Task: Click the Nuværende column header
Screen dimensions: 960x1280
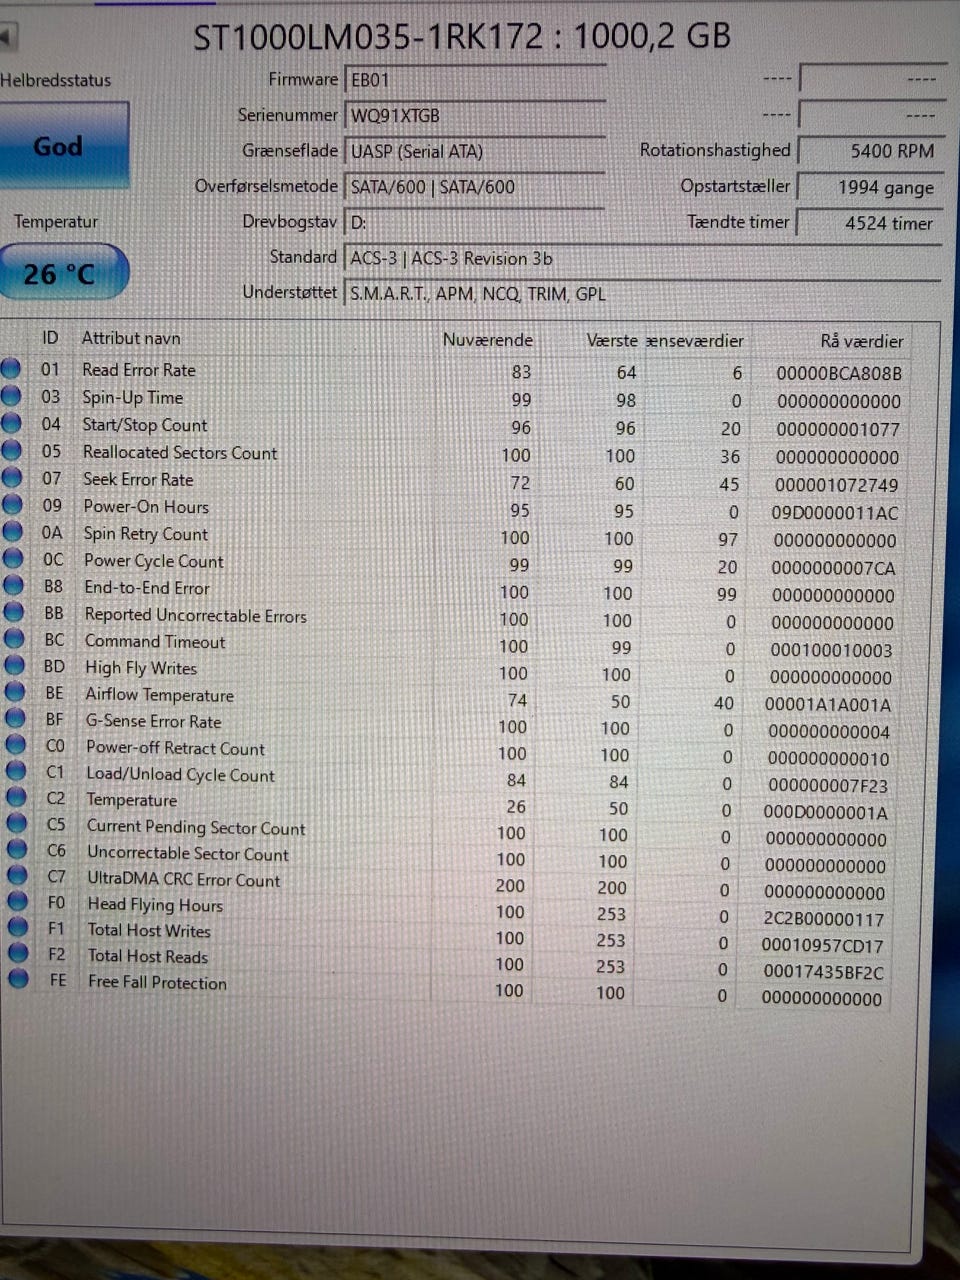Action: point(488,340)
